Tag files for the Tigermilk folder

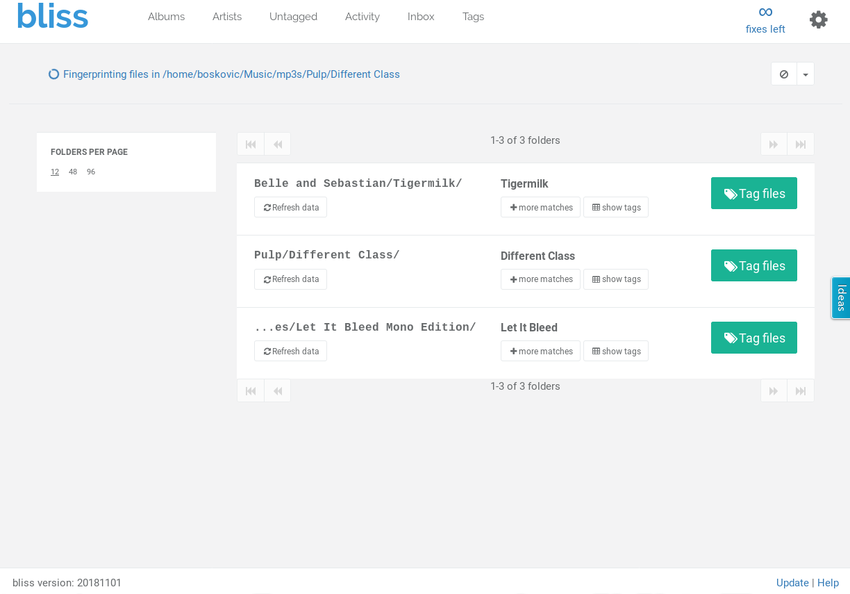click(x=753, y=193)
